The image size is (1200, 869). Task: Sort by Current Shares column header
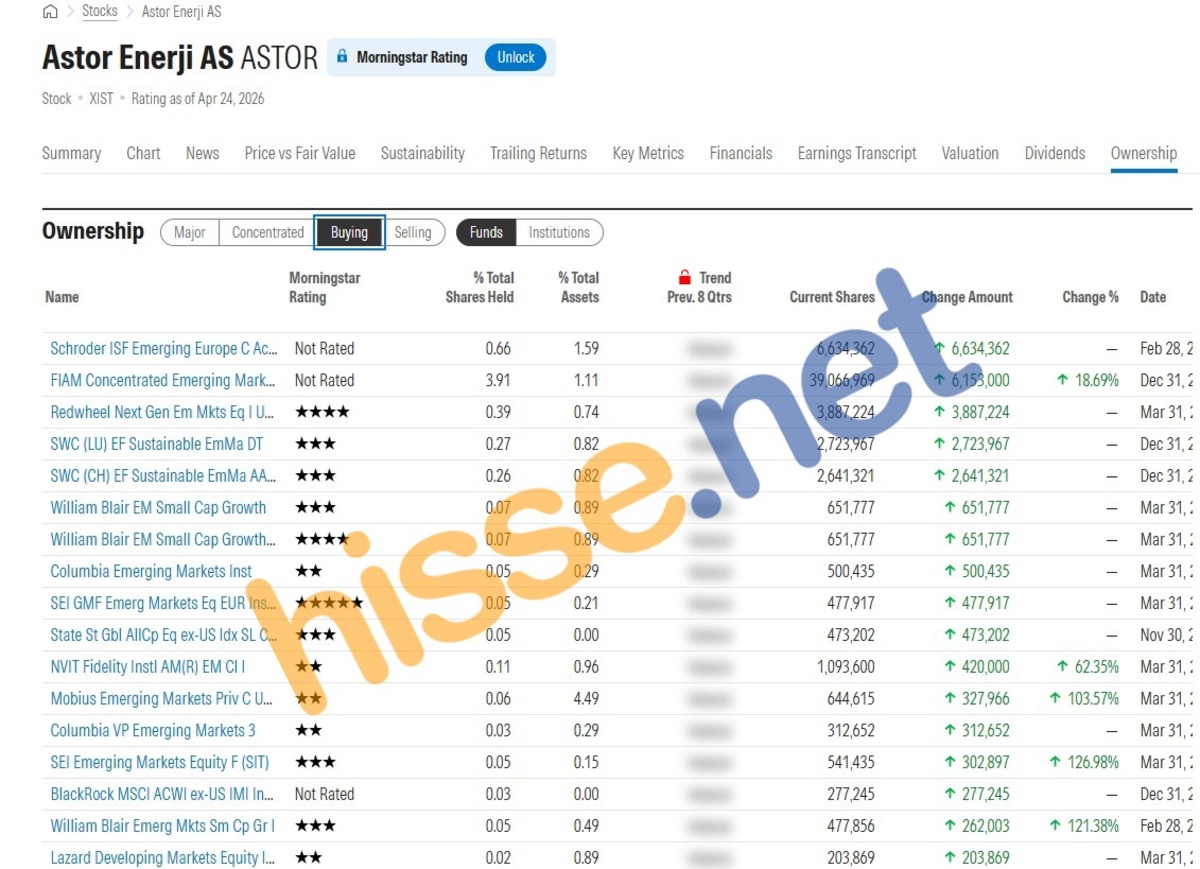832,297
